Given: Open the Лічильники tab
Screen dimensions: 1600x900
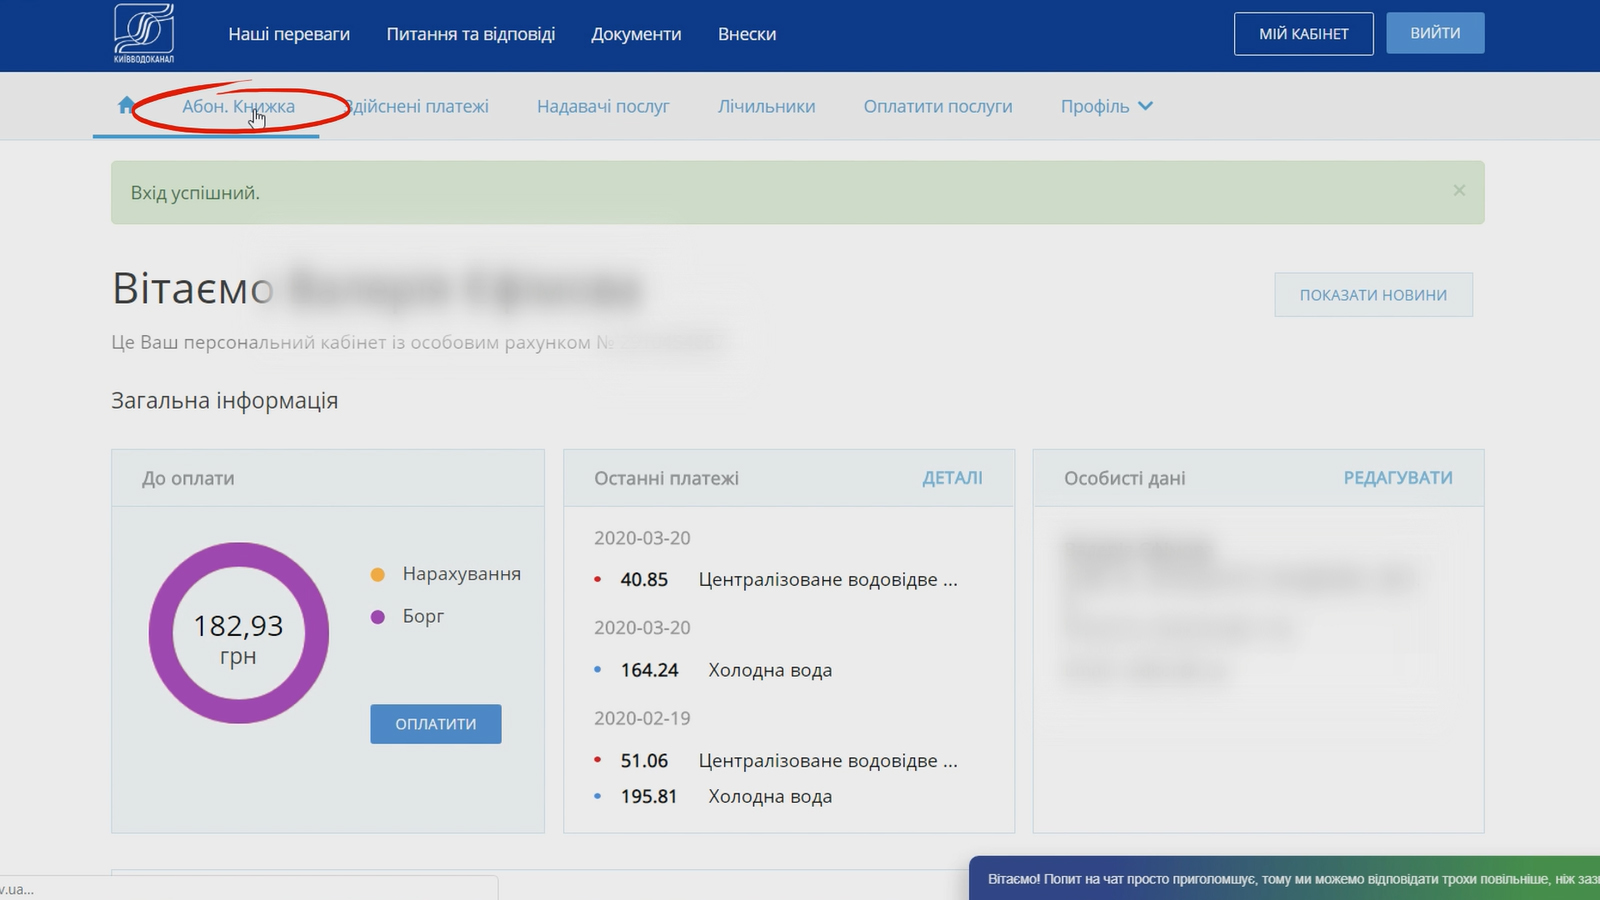Looking at the screenshot, I should click(x=766, y=106).
